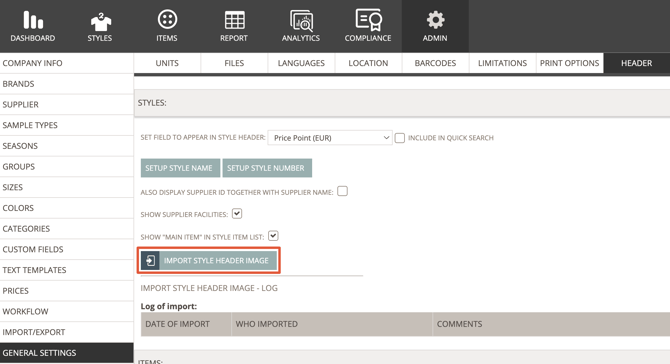Viewport: 670px width, 364px height.
Task: Open Import/Export in the sidebar
Action: tap(67, 332)
